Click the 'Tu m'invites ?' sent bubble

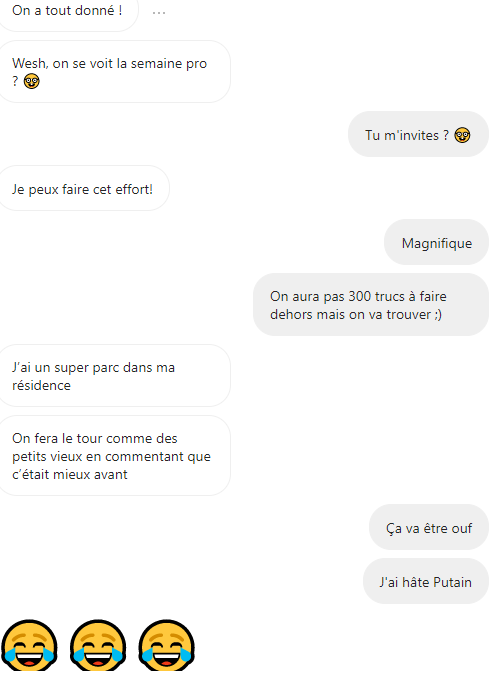(x=418, y=134)
